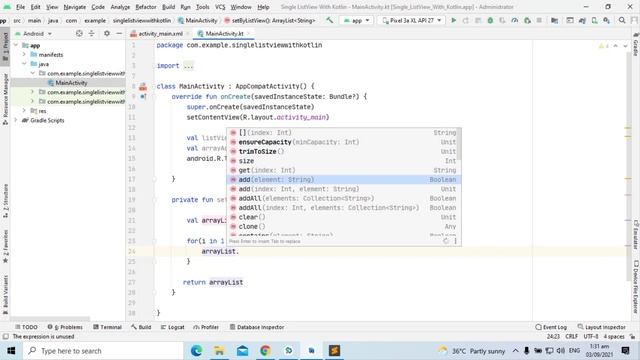Open Microsoft Edge from the taskbar
This screenshot has width=640, height=360.
(196, 351)
